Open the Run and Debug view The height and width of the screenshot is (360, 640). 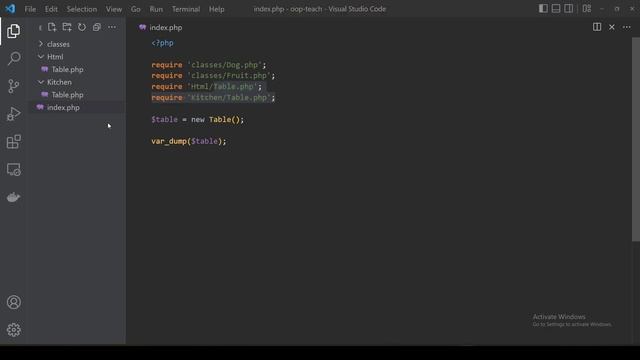click(13, 114)
